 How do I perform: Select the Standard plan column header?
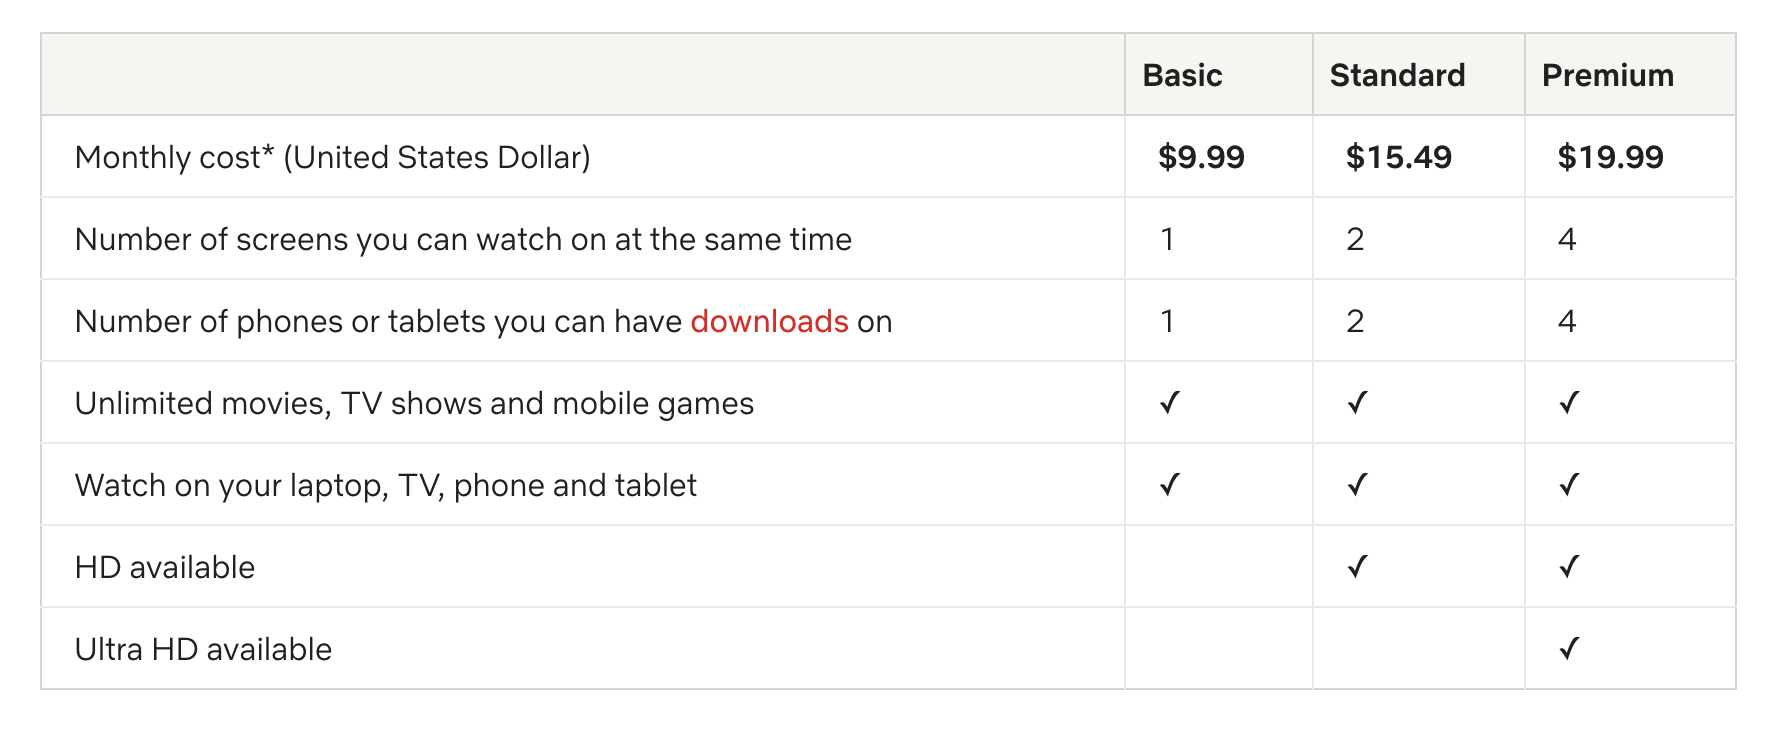(1397, 76)
